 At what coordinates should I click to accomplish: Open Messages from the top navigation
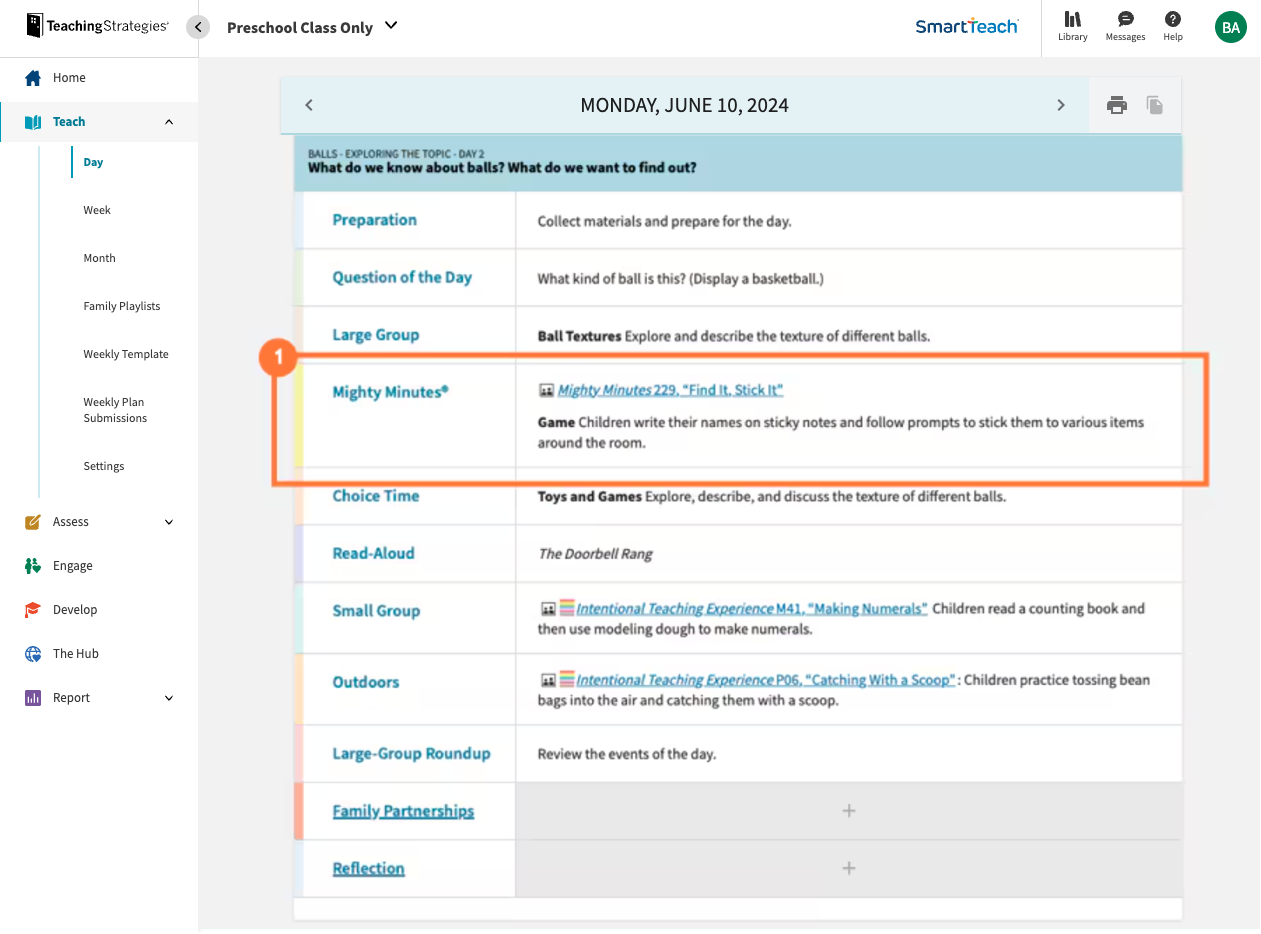pos(1124,27)
